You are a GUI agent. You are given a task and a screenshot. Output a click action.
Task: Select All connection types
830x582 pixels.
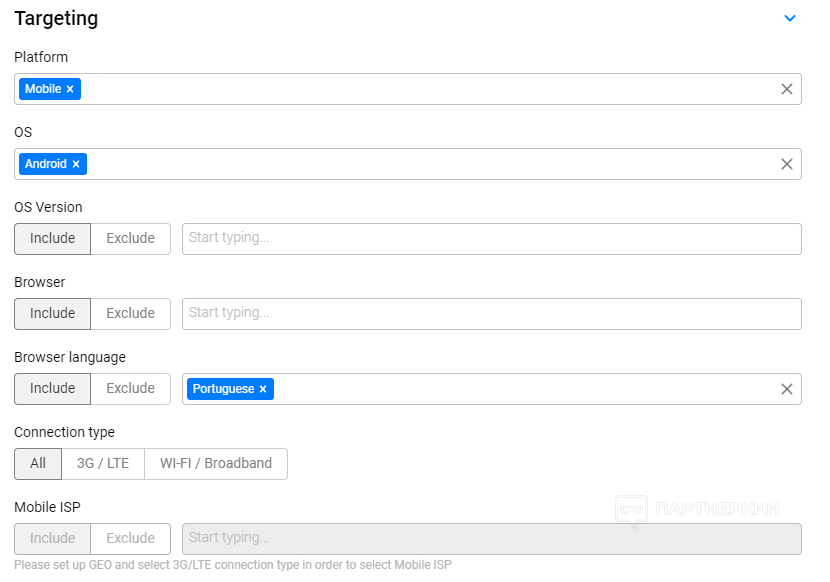point(38,463)
